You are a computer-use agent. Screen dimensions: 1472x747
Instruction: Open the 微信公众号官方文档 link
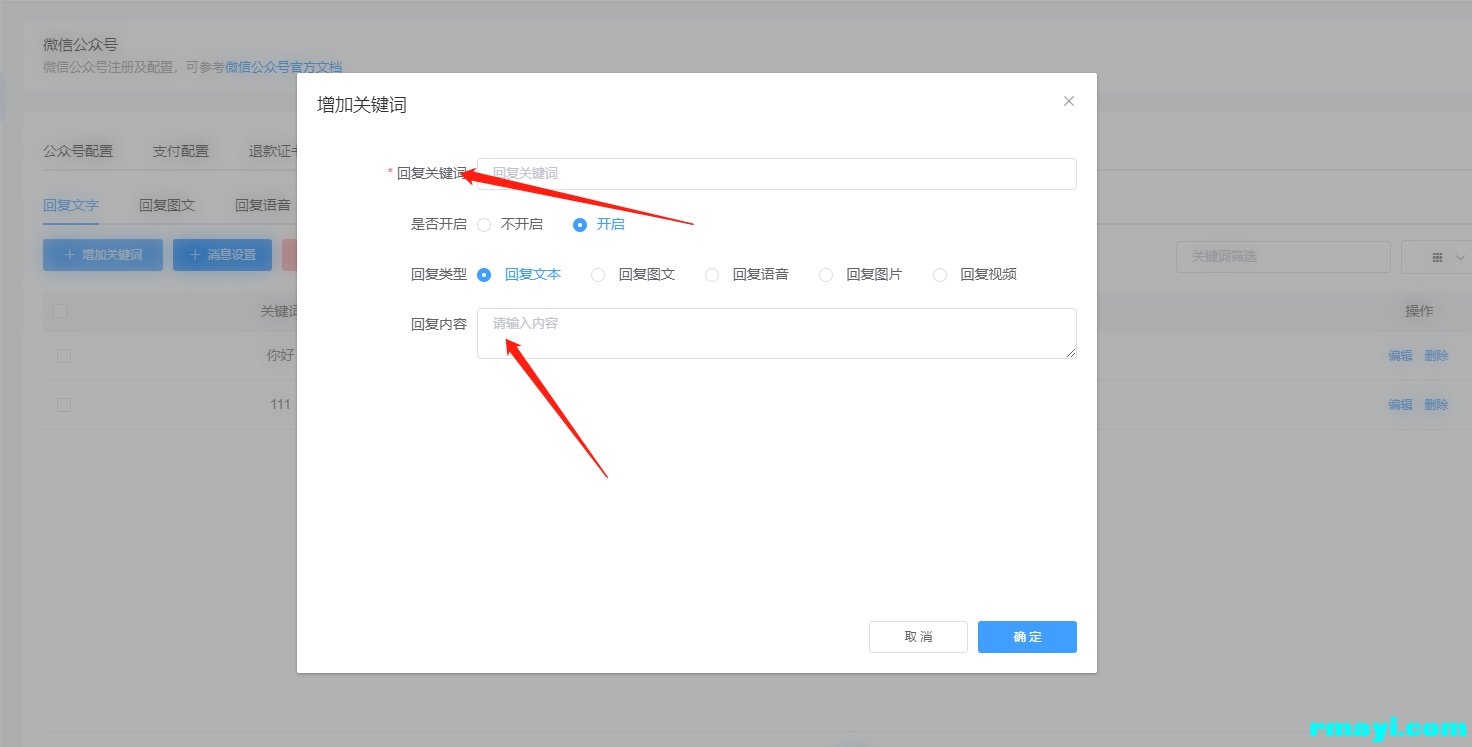click(x=283, y=67)
